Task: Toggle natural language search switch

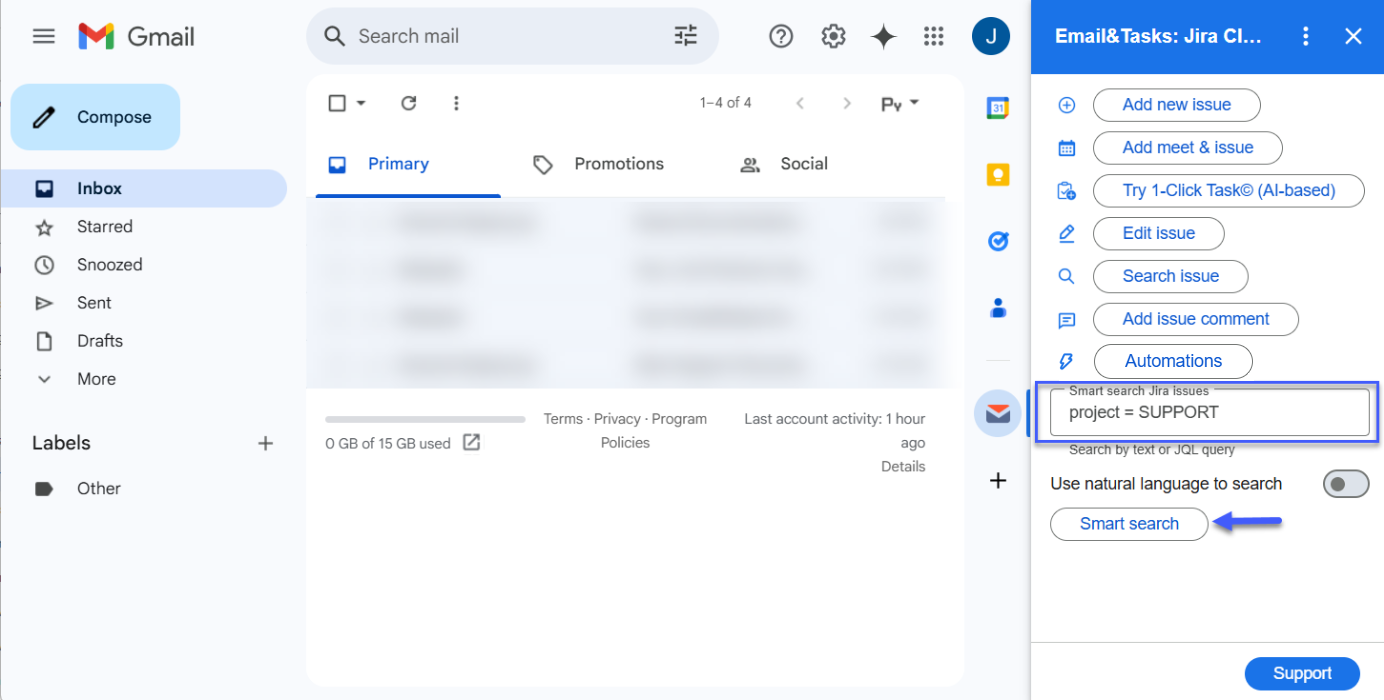Action: [1345, 484]
